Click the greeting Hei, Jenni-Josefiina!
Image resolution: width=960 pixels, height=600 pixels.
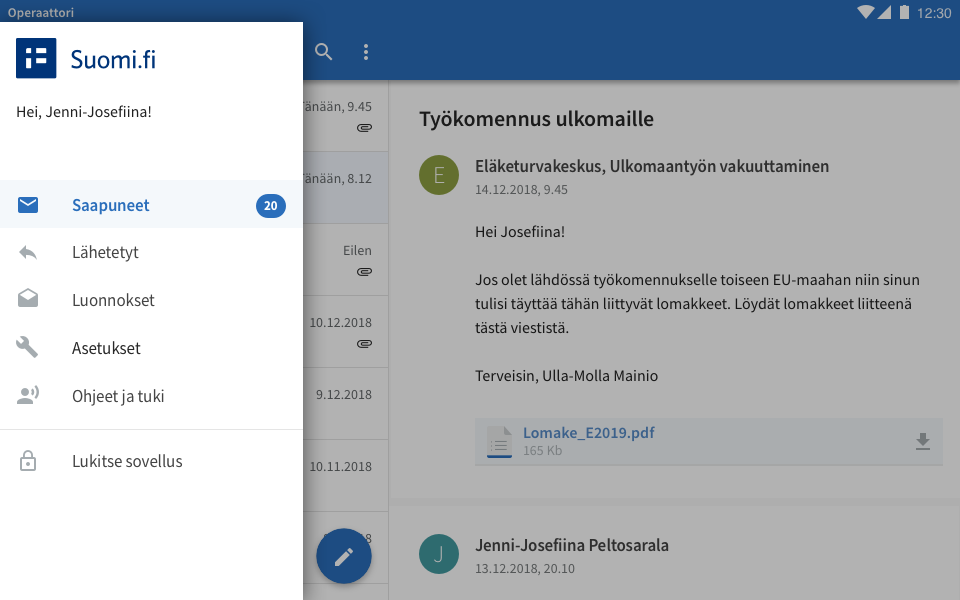(x=84, y=112)
